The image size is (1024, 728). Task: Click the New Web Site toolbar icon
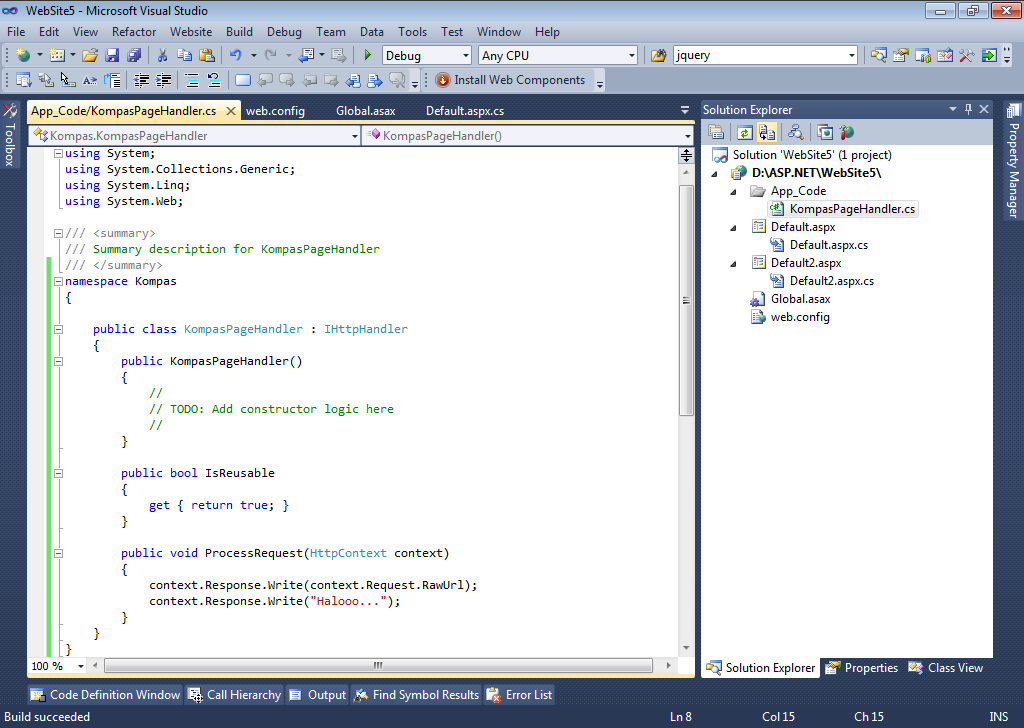(23, 55)
